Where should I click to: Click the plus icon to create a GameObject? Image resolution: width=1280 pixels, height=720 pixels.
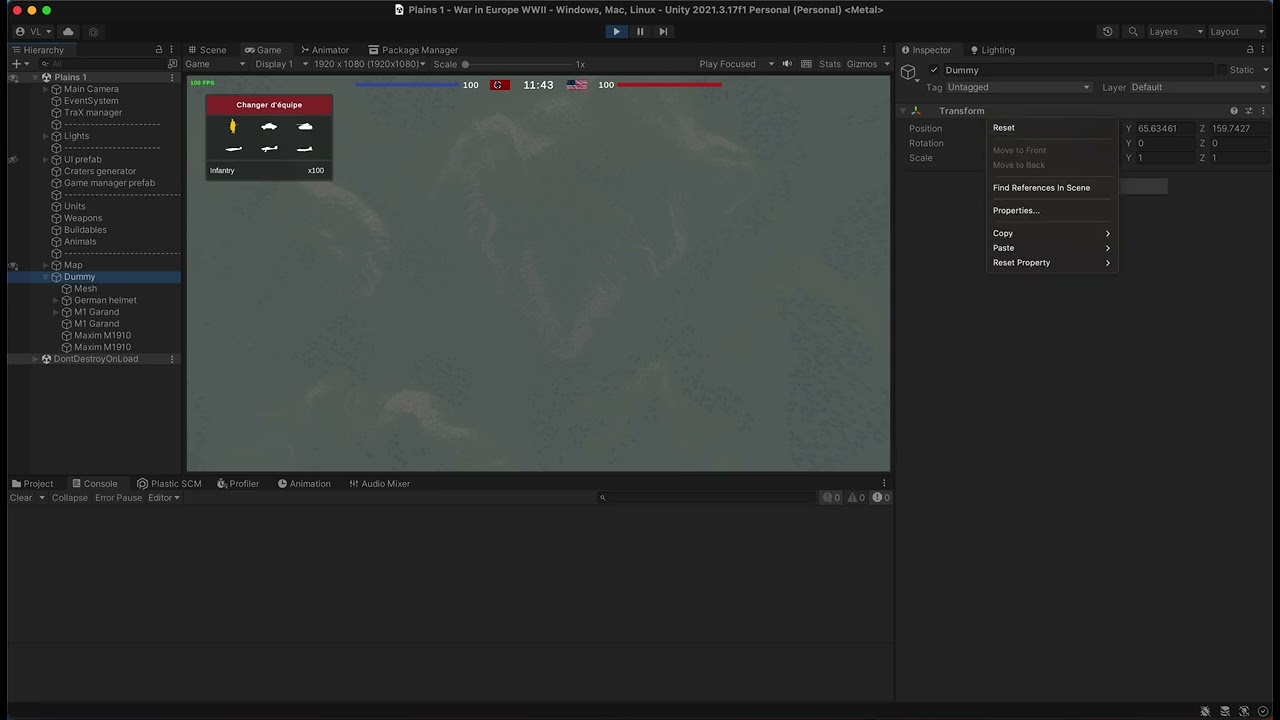coord(17,64)
